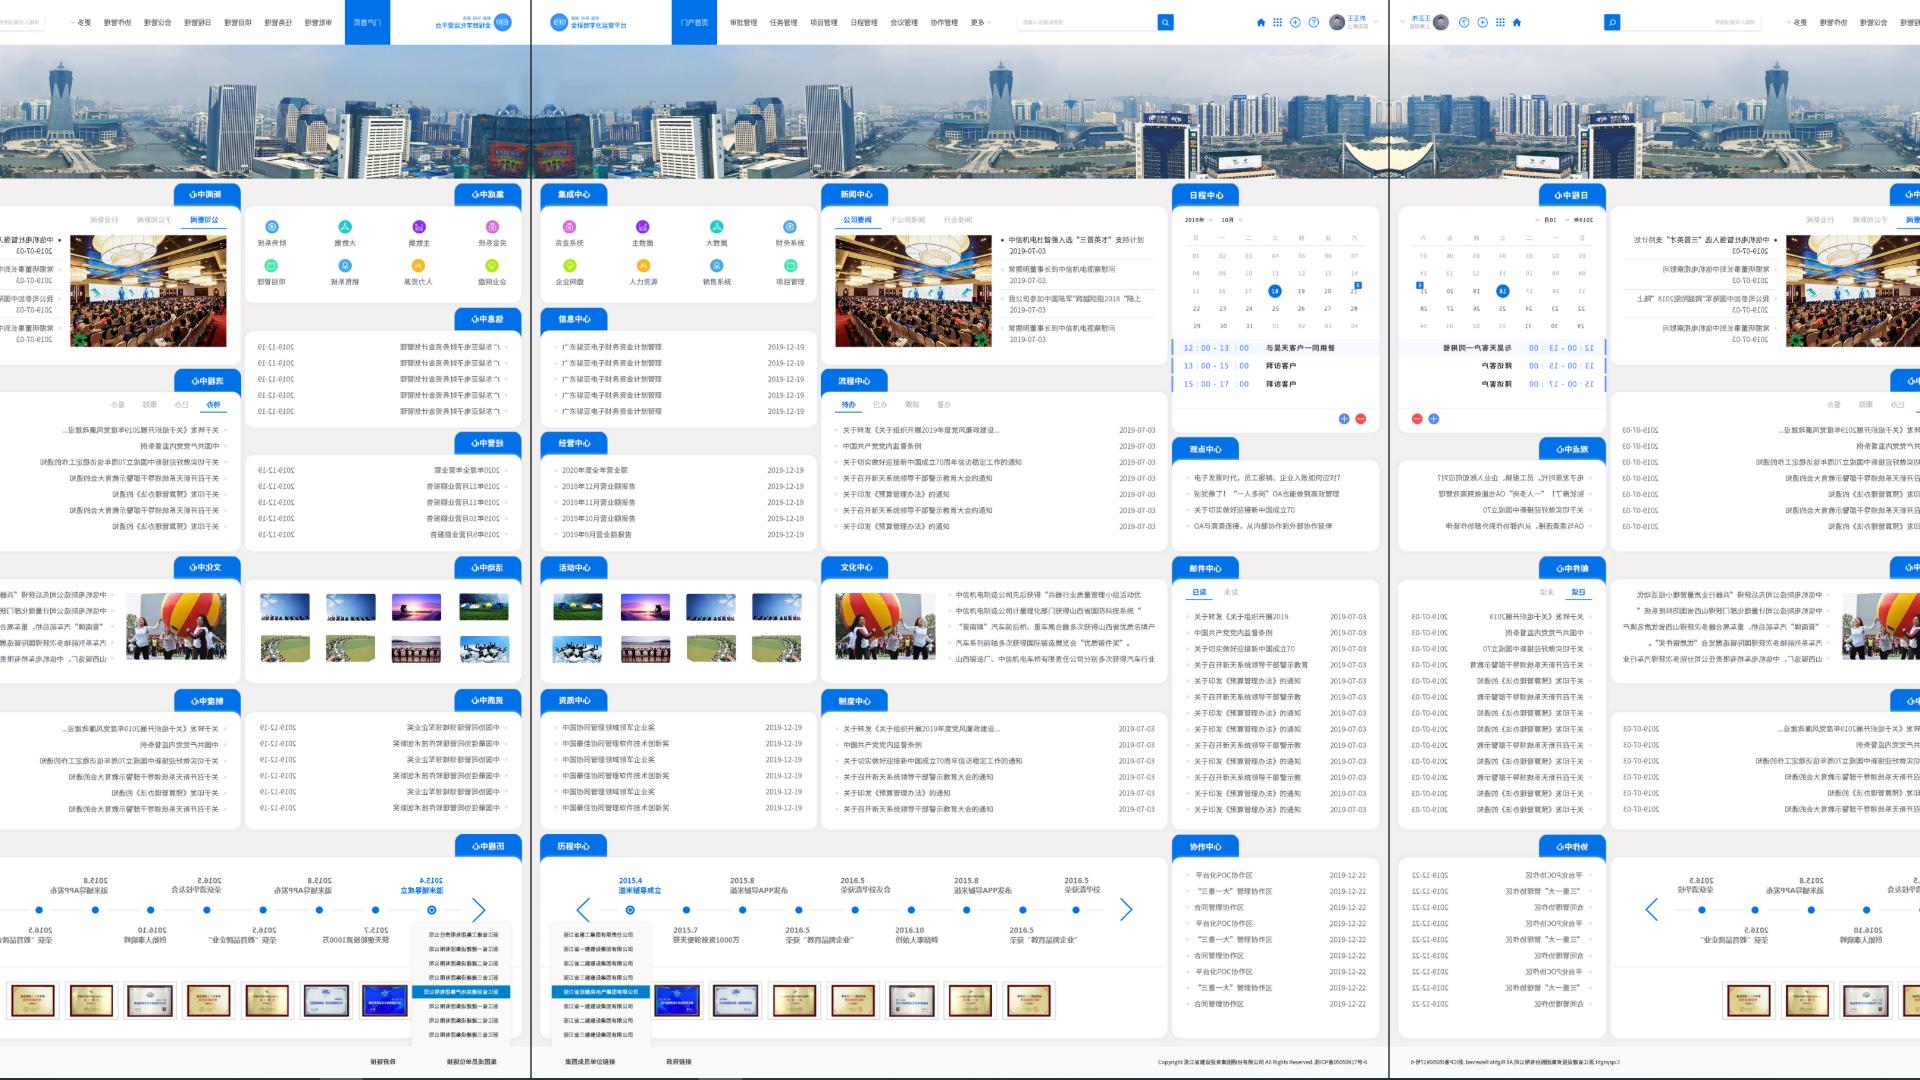Click 文化中心 hot-air balloon photo

885,626
